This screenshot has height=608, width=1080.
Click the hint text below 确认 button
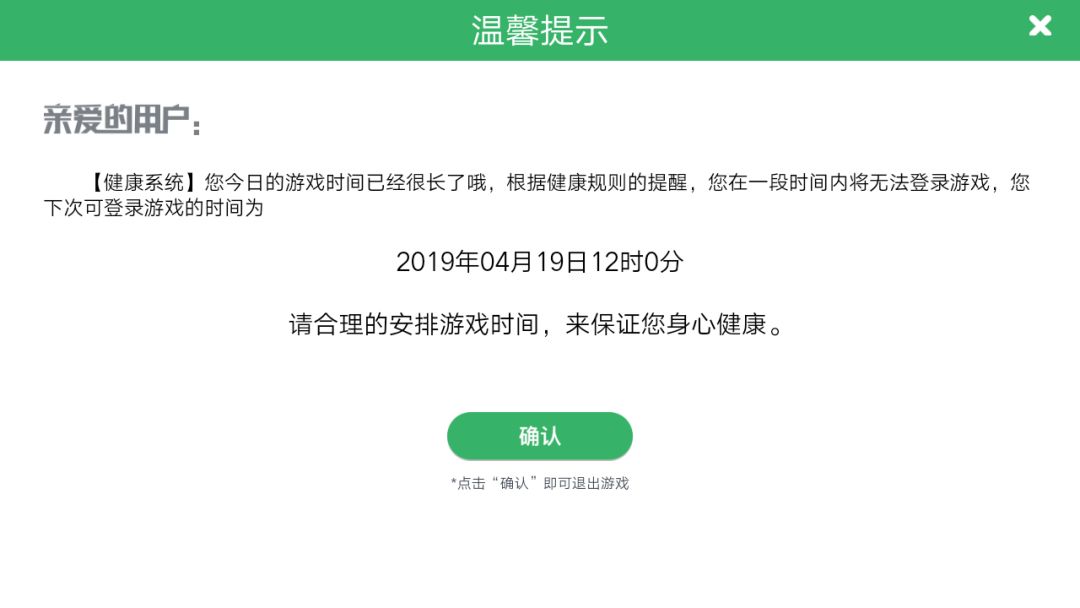coord(539,483)
